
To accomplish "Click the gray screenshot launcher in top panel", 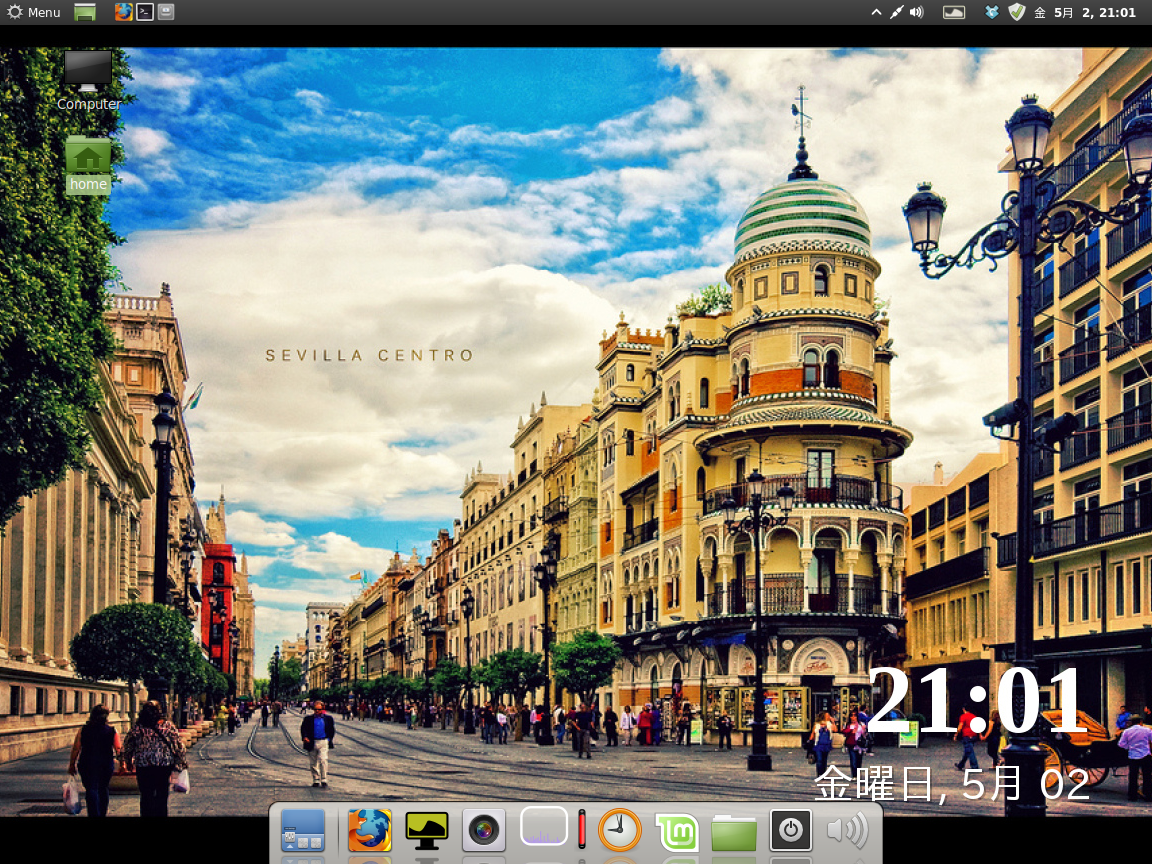I will [166, 12].
